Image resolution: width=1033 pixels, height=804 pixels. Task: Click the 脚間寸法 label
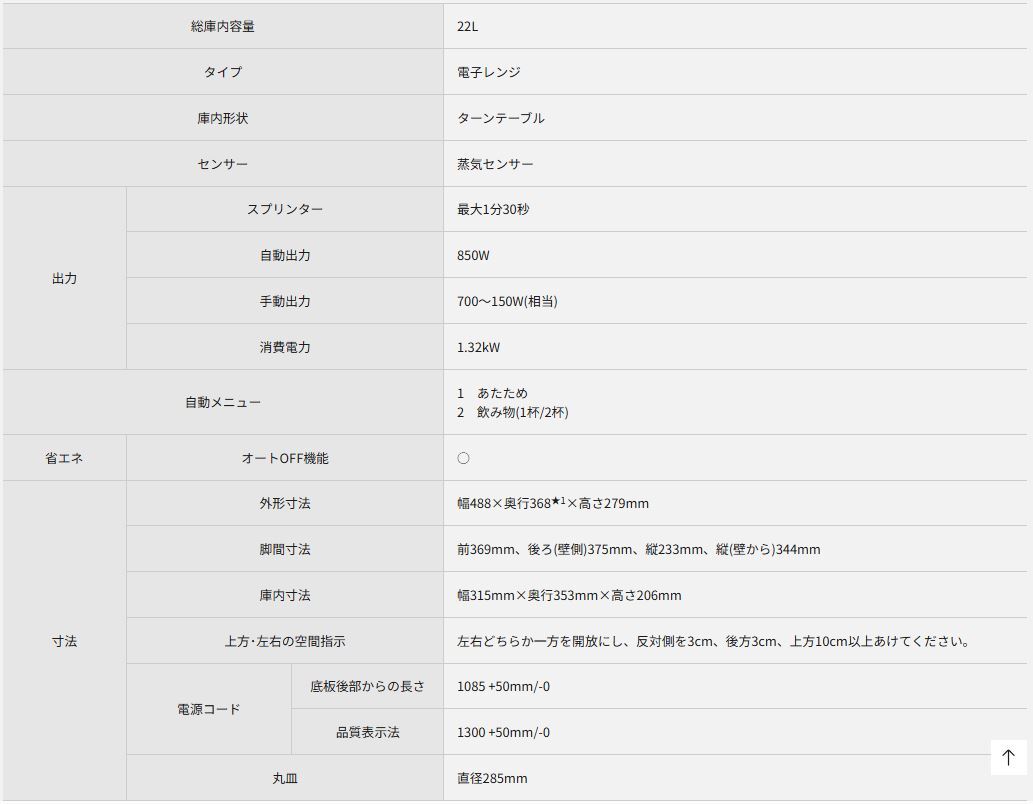[x=285, y=549]
